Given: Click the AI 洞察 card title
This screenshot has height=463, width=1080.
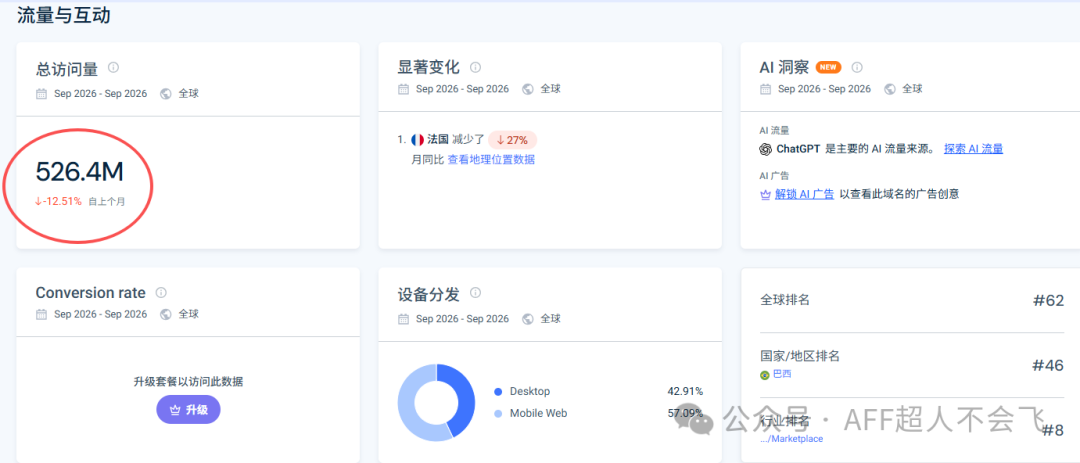Looking at the screenshot, I should click(785, 68).
